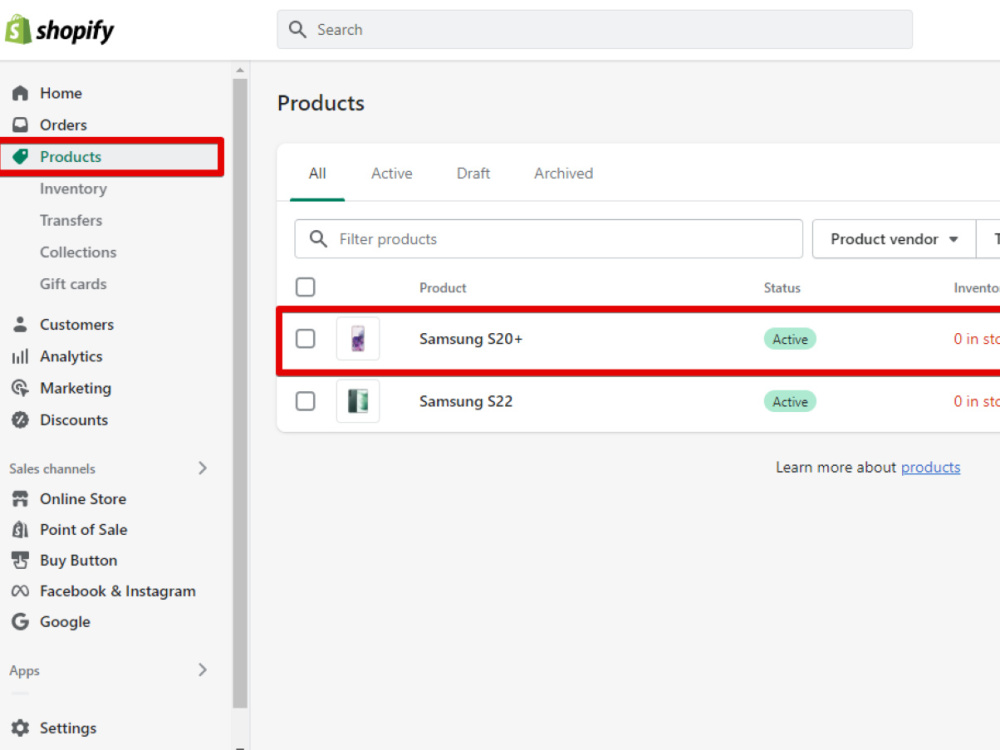This screenshot has width=1000, height=750.
Task: Click the Active badge on Samsung S20+
Action: (x=790, y=339)
